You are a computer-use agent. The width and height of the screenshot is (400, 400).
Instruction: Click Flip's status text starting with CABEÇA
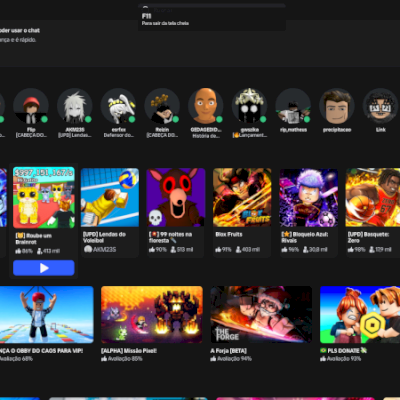point(31,135)
